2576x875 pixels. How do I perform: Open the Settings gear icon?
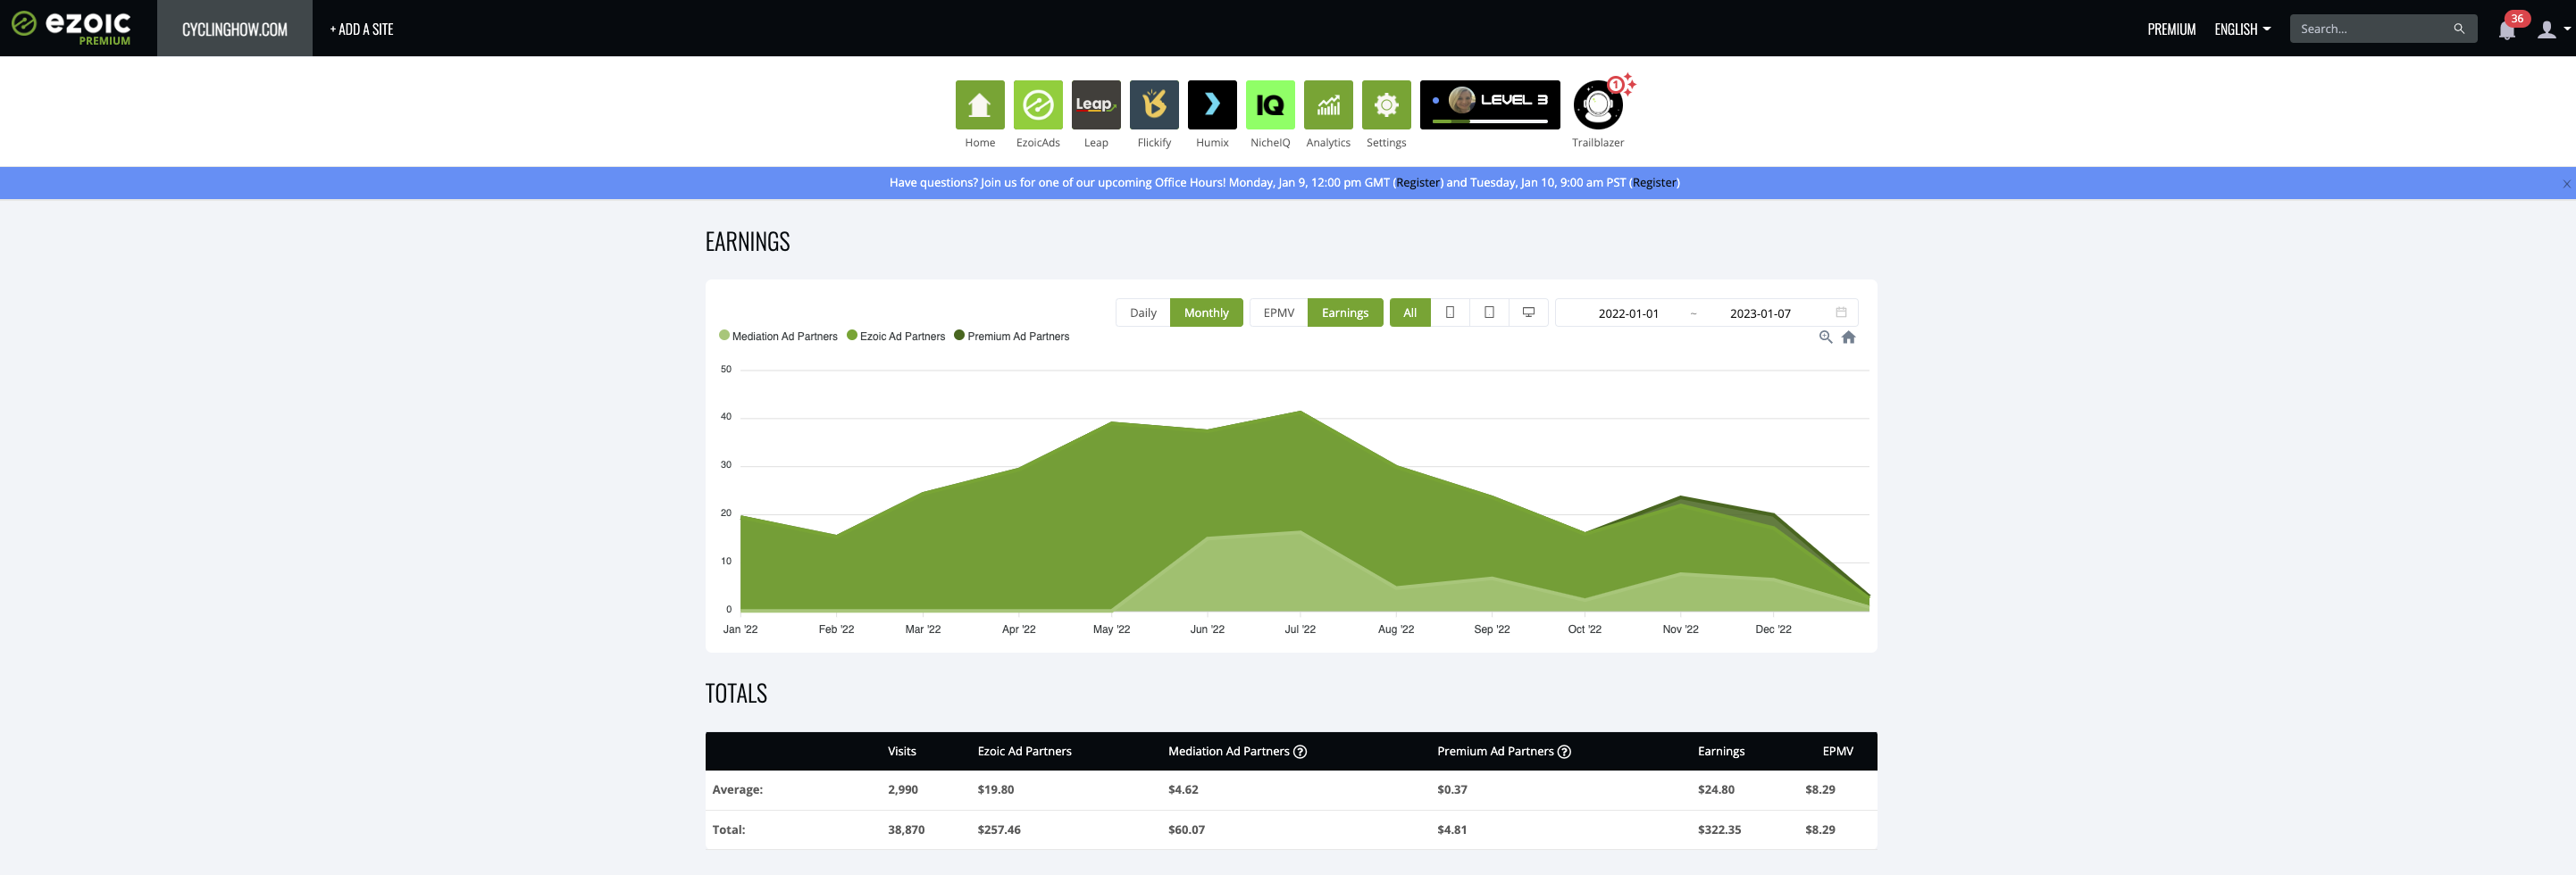1385,105
